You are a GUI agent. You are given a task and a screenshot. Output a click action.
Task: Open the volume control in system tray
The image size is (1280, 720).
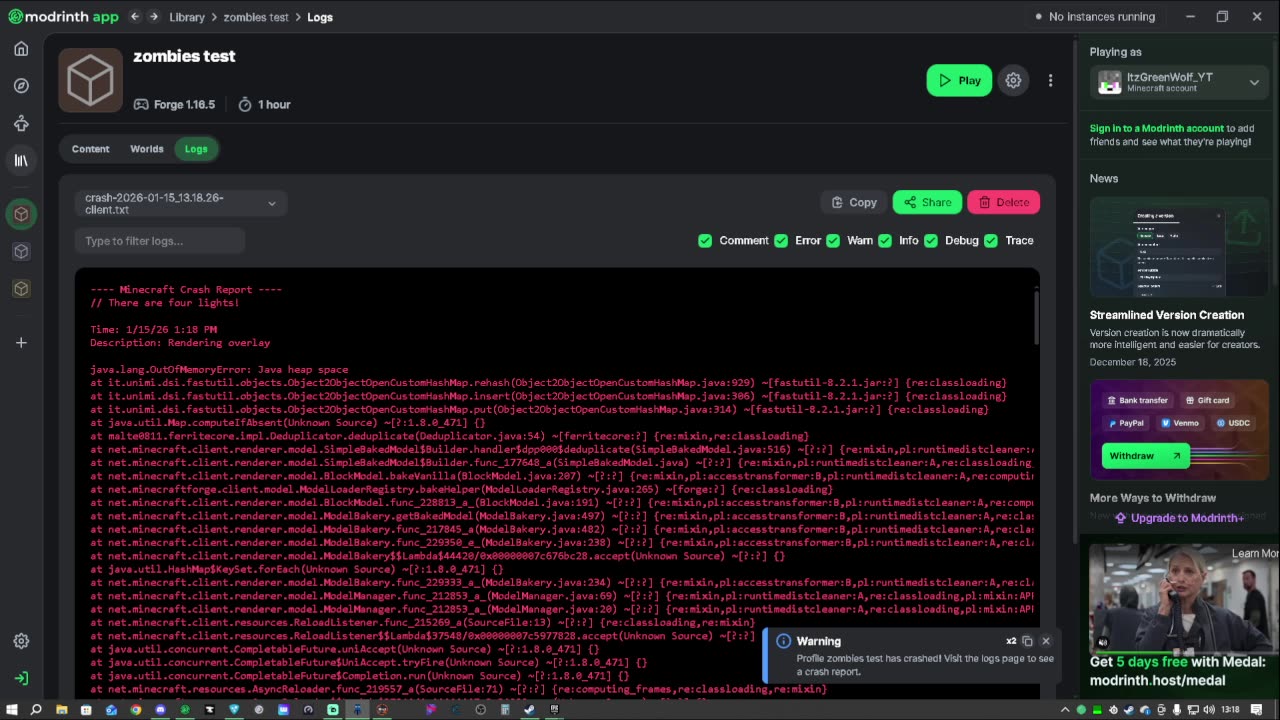click(x=1208, y=710)
